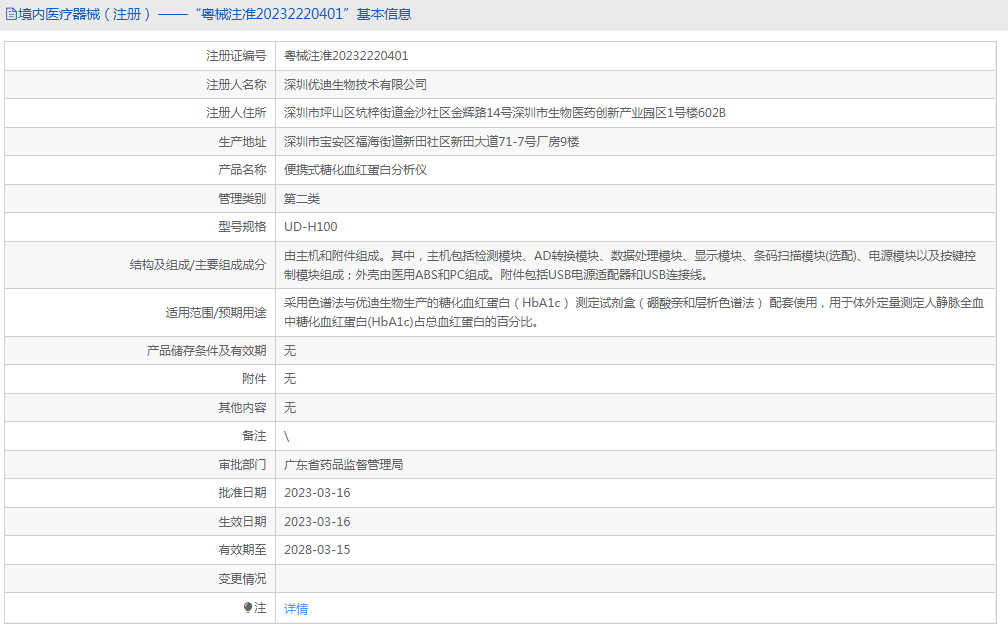Click the 适用范围/预期用途 label
The width and height of the screenshot is (1008, 631).
(x=215, y=313)
